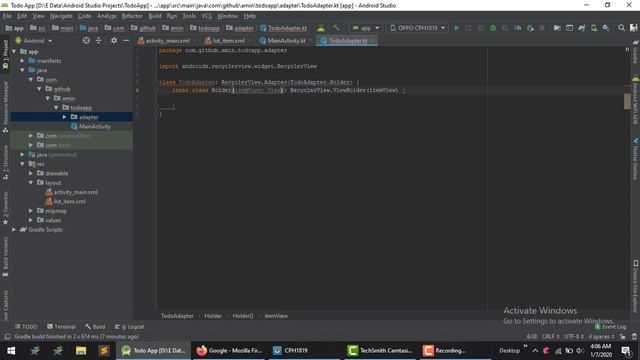Collapse the res folder

tap(22, 164)
